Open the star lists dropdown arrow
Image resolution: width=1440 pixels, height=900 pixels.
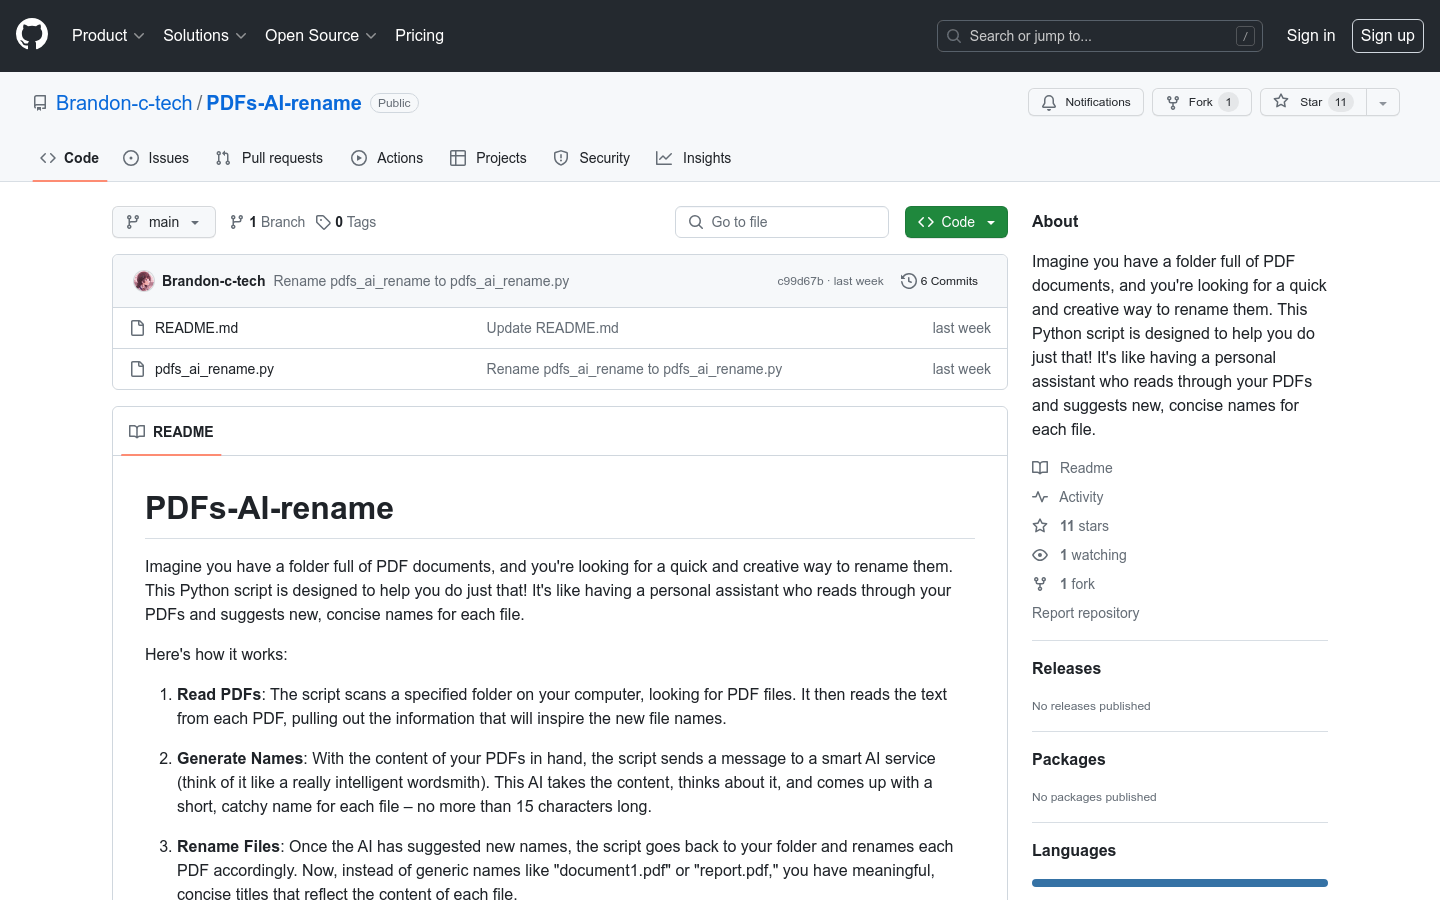coord(1383,102)
